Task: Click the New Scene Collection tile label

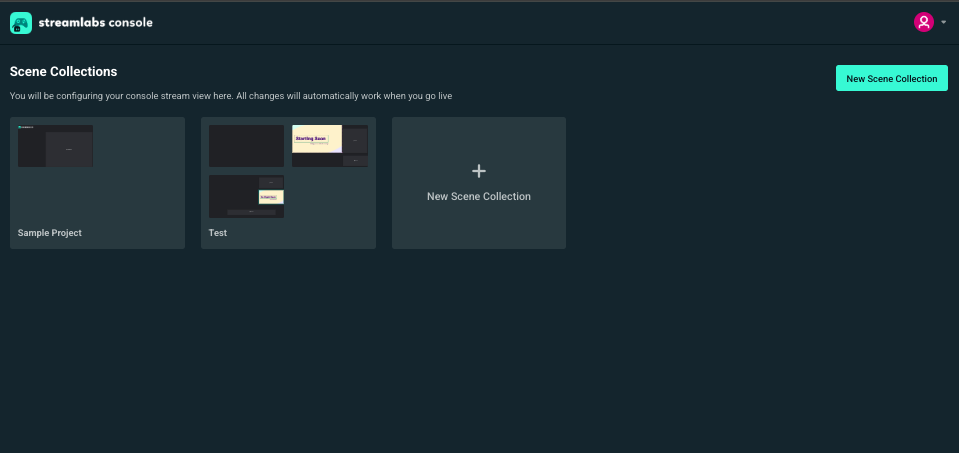Action: (478, 197)
